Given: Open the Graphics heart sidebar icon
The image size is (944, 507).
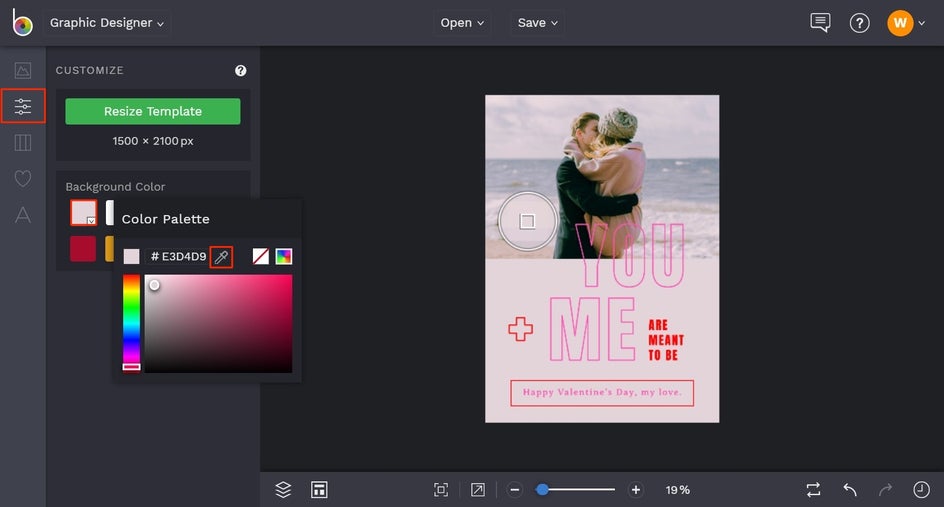Looking at the screenshot, I should (x=23, y=178).
